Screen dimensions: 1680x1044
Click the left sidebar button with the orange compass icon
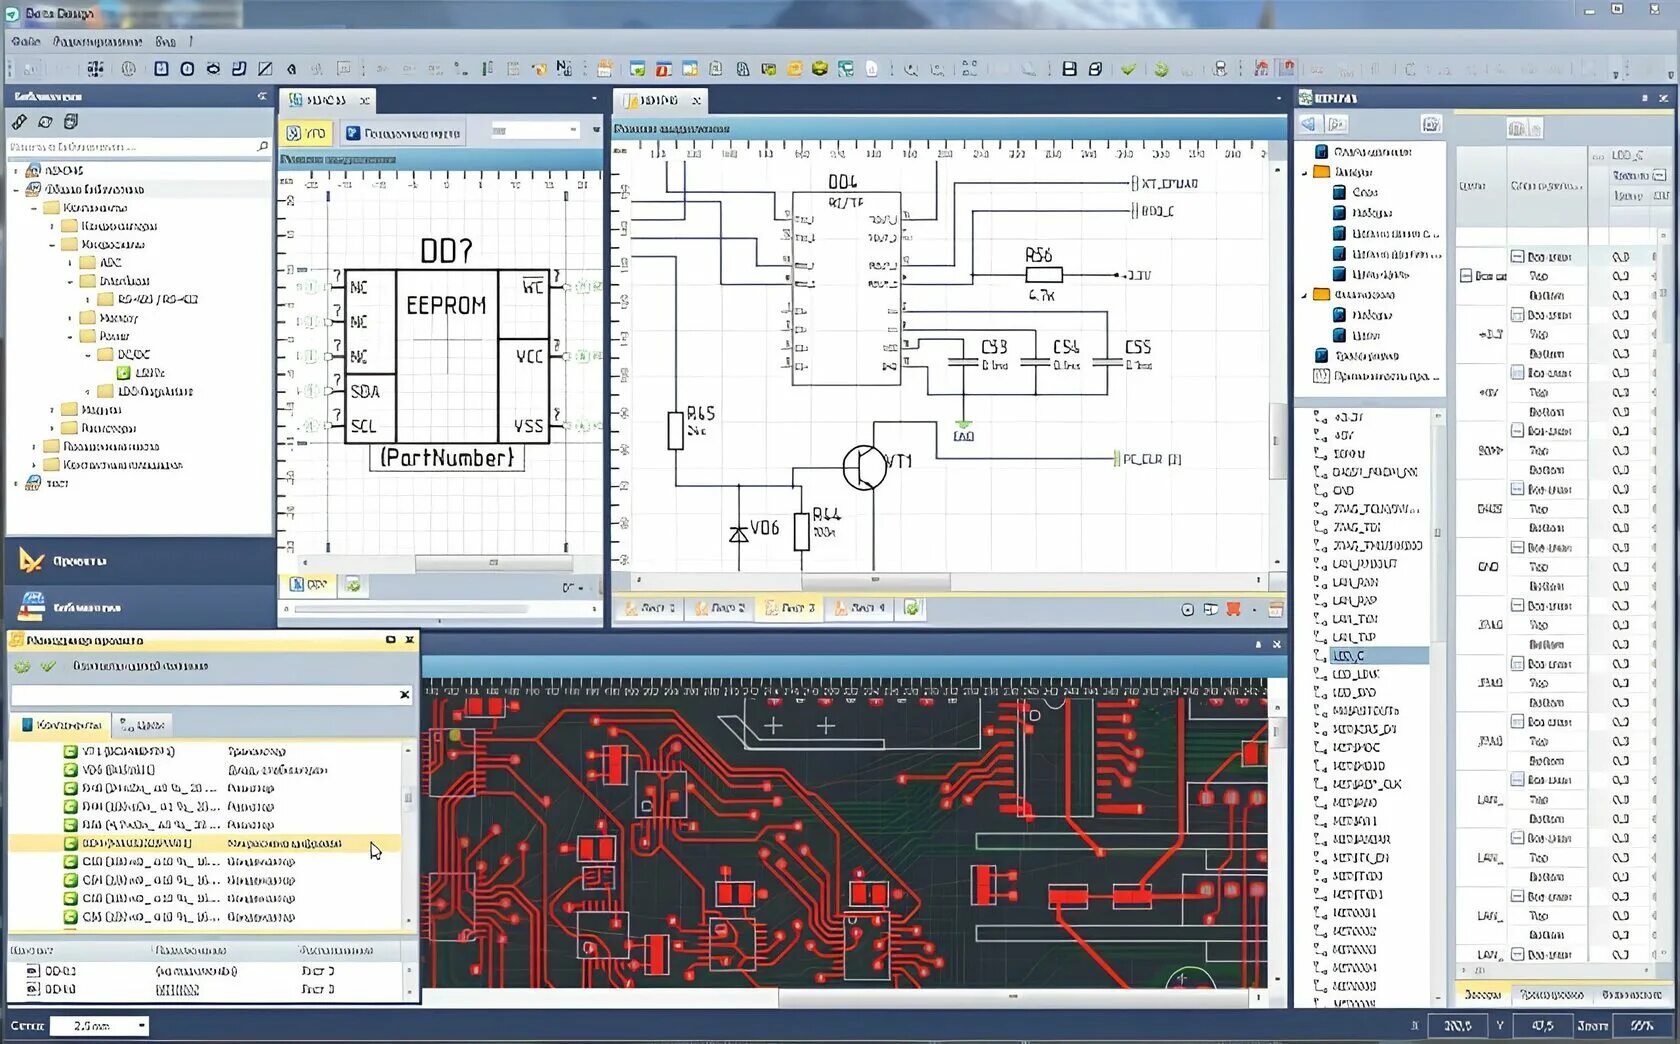pos(140,561)
